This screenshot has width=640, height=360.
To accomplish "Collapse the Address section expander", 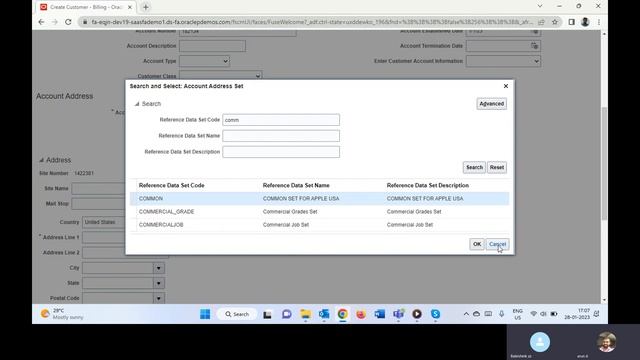I will click(41, 160).
